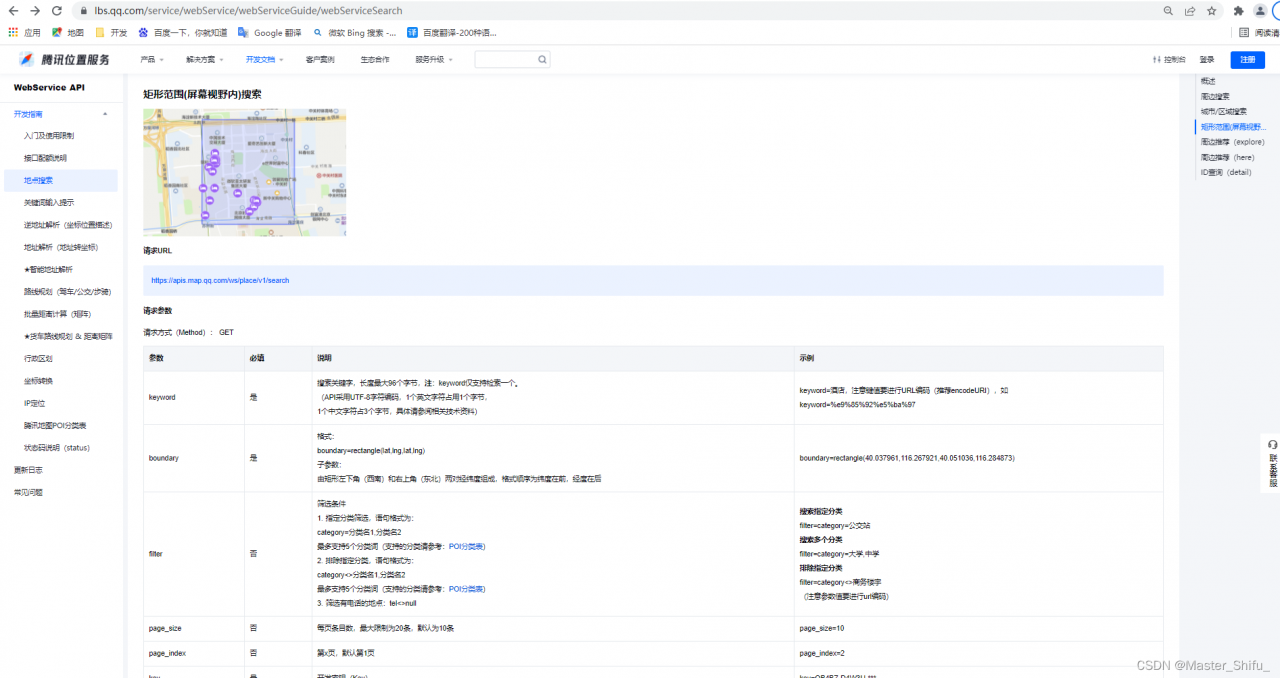This screenshot has width=1280, height=678.
Task: Open the 开发 bookmark folder
Action: coord(111,32)
